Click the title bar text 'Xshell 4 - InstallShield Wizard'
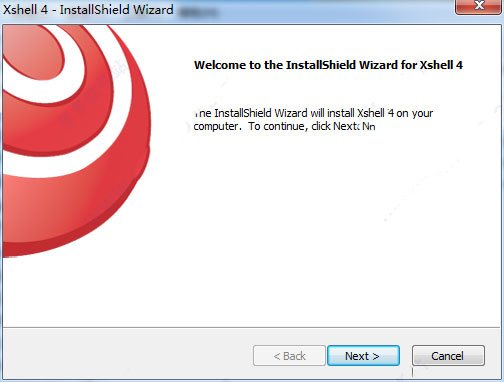This screenshot has height=382, width=504. point(88,9)
